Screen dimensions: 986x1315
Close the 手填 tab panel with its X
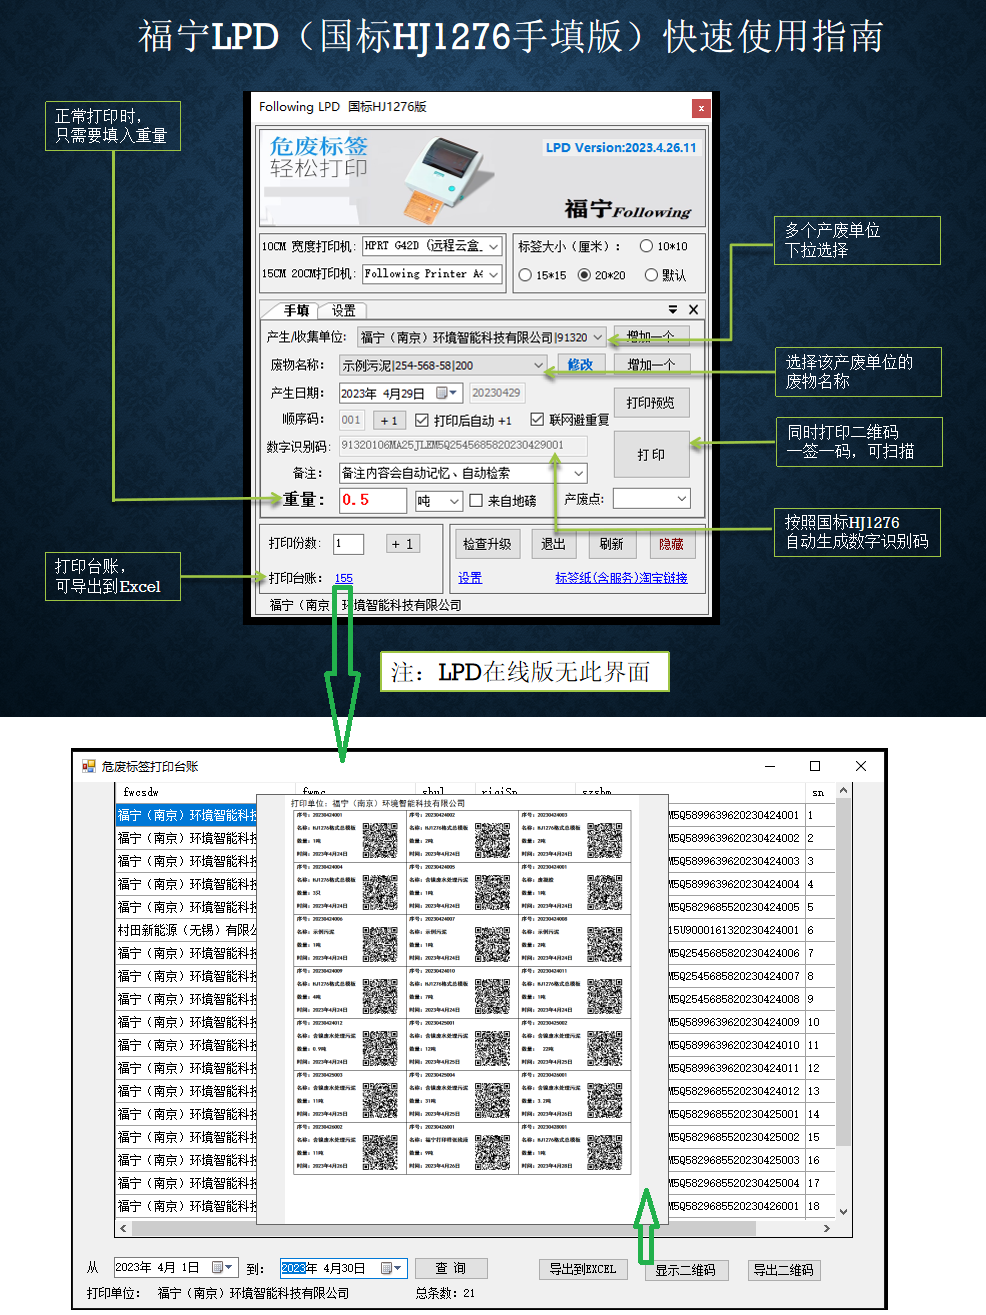point(693,310)
